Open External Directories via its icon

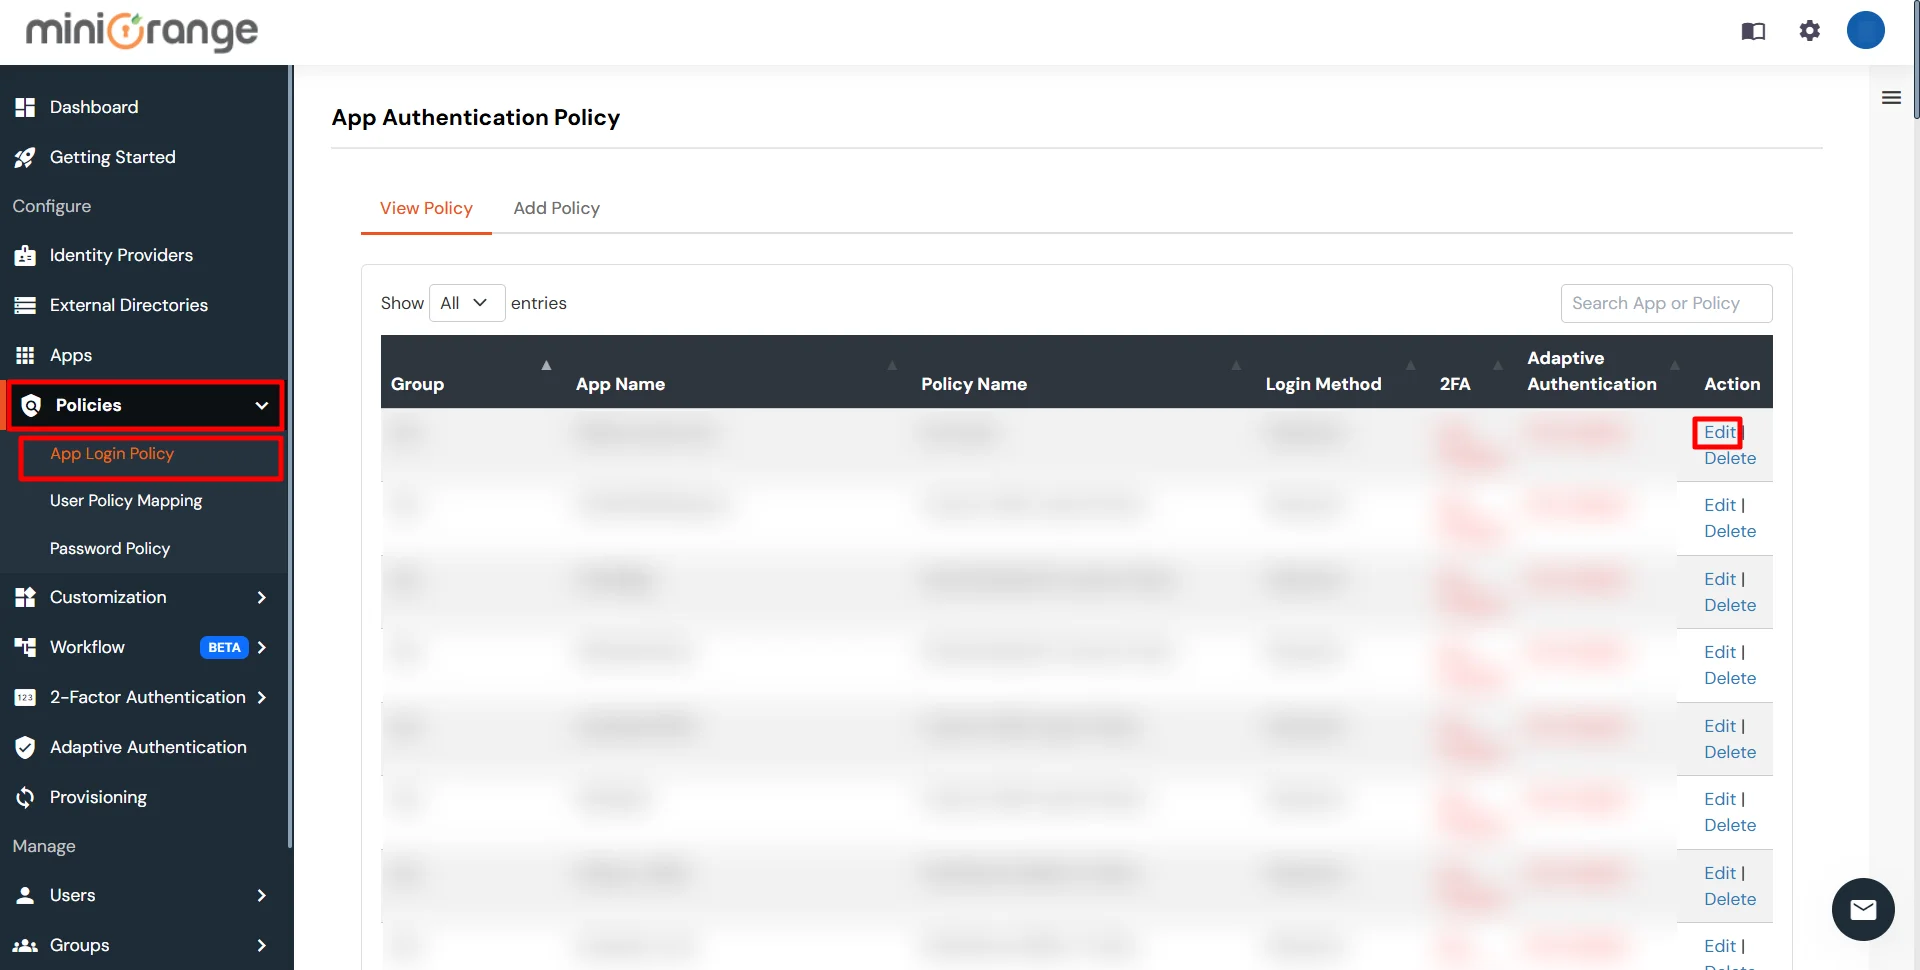(25, 305)
